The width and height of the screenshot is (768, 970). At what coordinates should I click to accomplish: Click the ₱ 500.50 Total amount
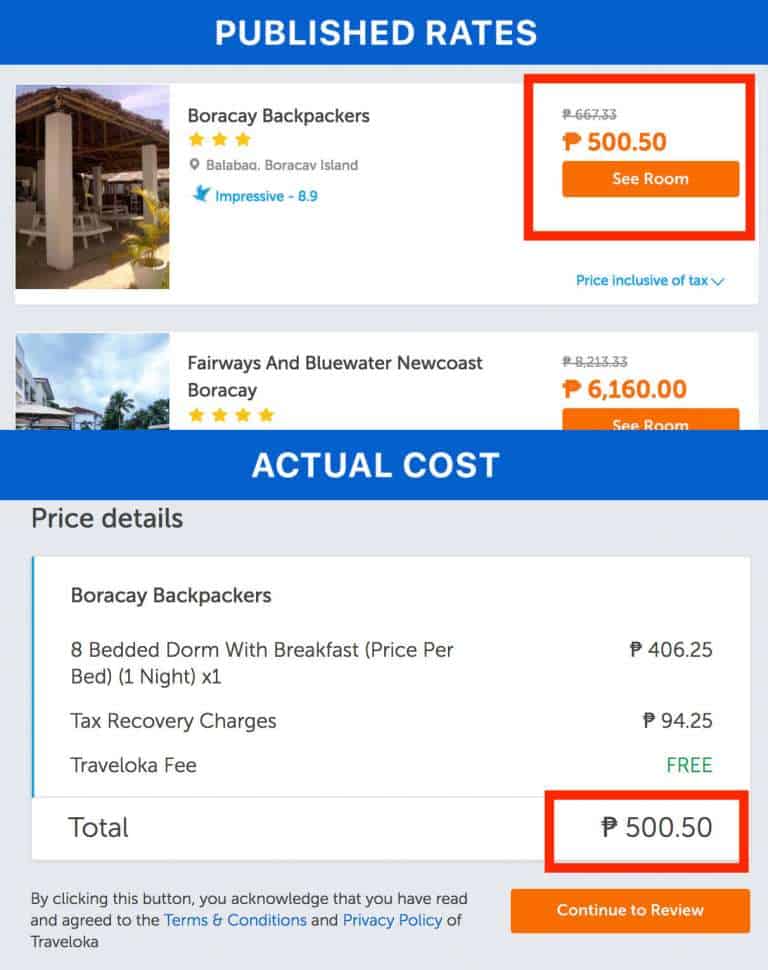(x=656, y=827)
